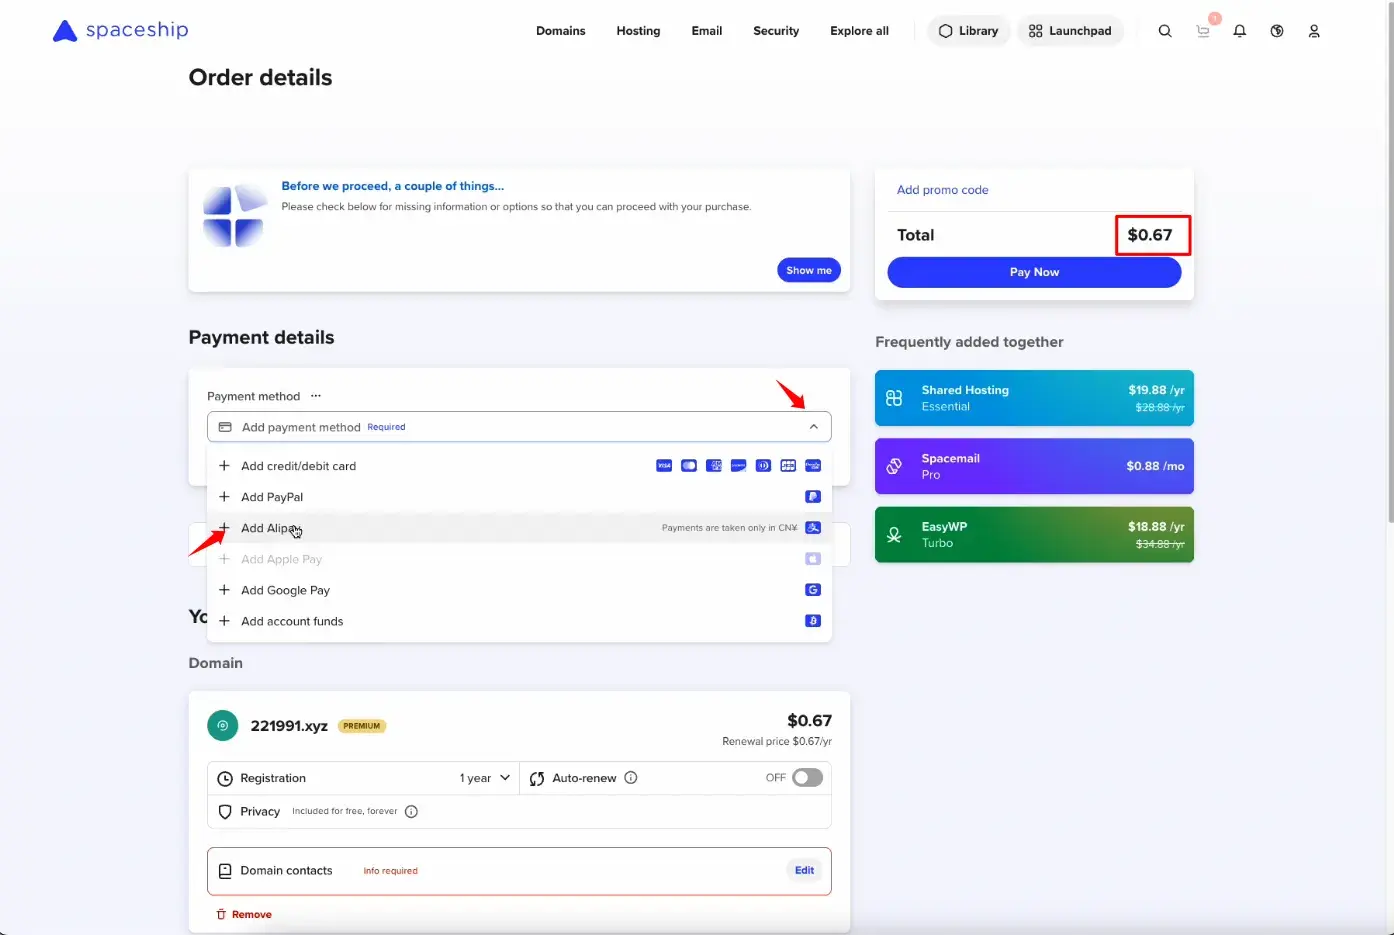Viewport: 1394px width, 935px height.
Task: Remove the 221991.xyz domain
Action: pos(244,914)
